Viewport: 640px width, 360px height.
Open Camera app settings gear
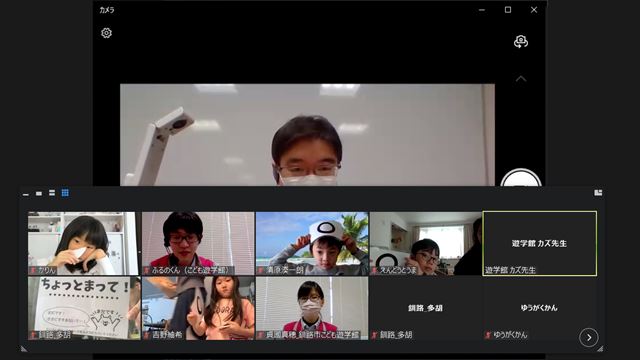(x=107, y=33)
